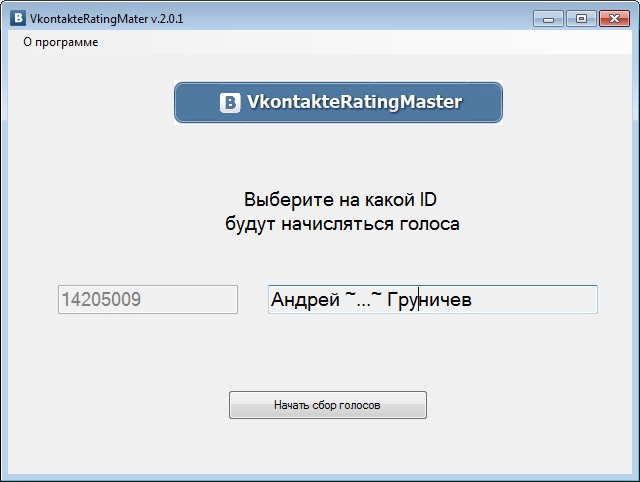640x482 pixels.
Task: Focus the name field Андрей Груничев
Action: [x=433, y=300]
